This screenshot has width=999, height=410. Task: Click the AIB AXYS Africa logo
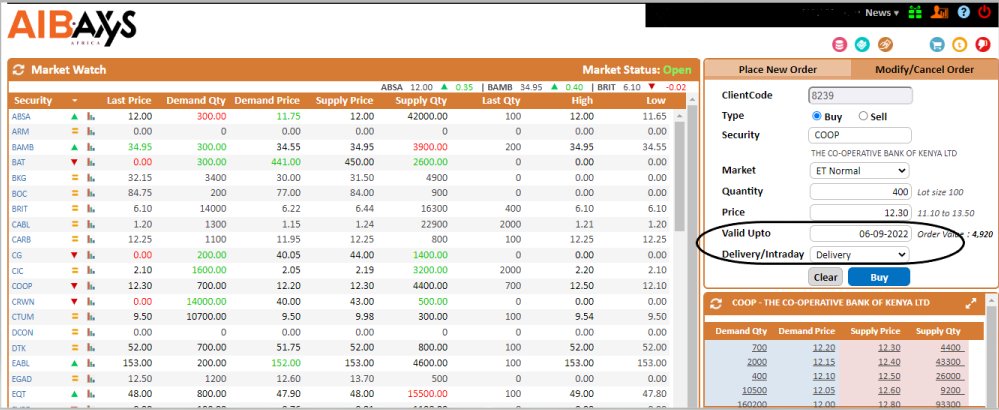pos(72,29)
